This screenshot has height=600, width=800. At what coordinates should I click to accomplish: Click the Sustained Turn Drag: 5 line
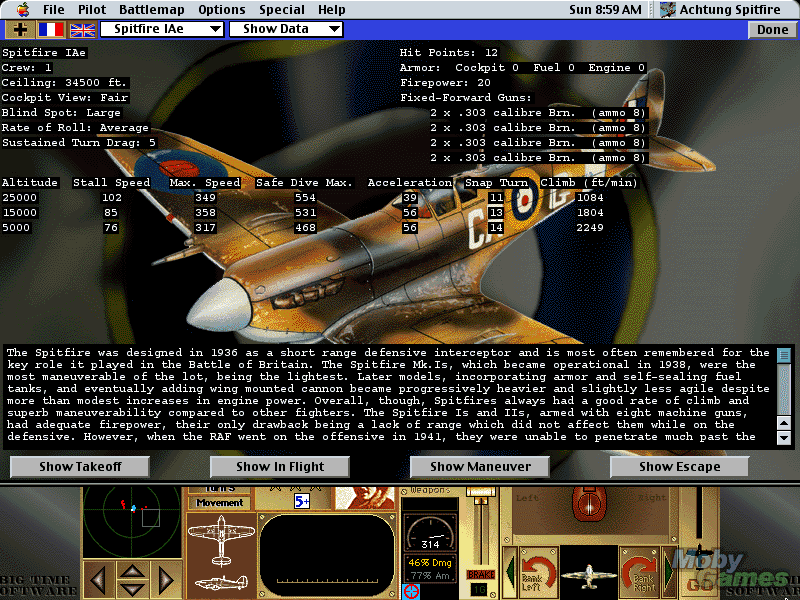click(79, 142)
